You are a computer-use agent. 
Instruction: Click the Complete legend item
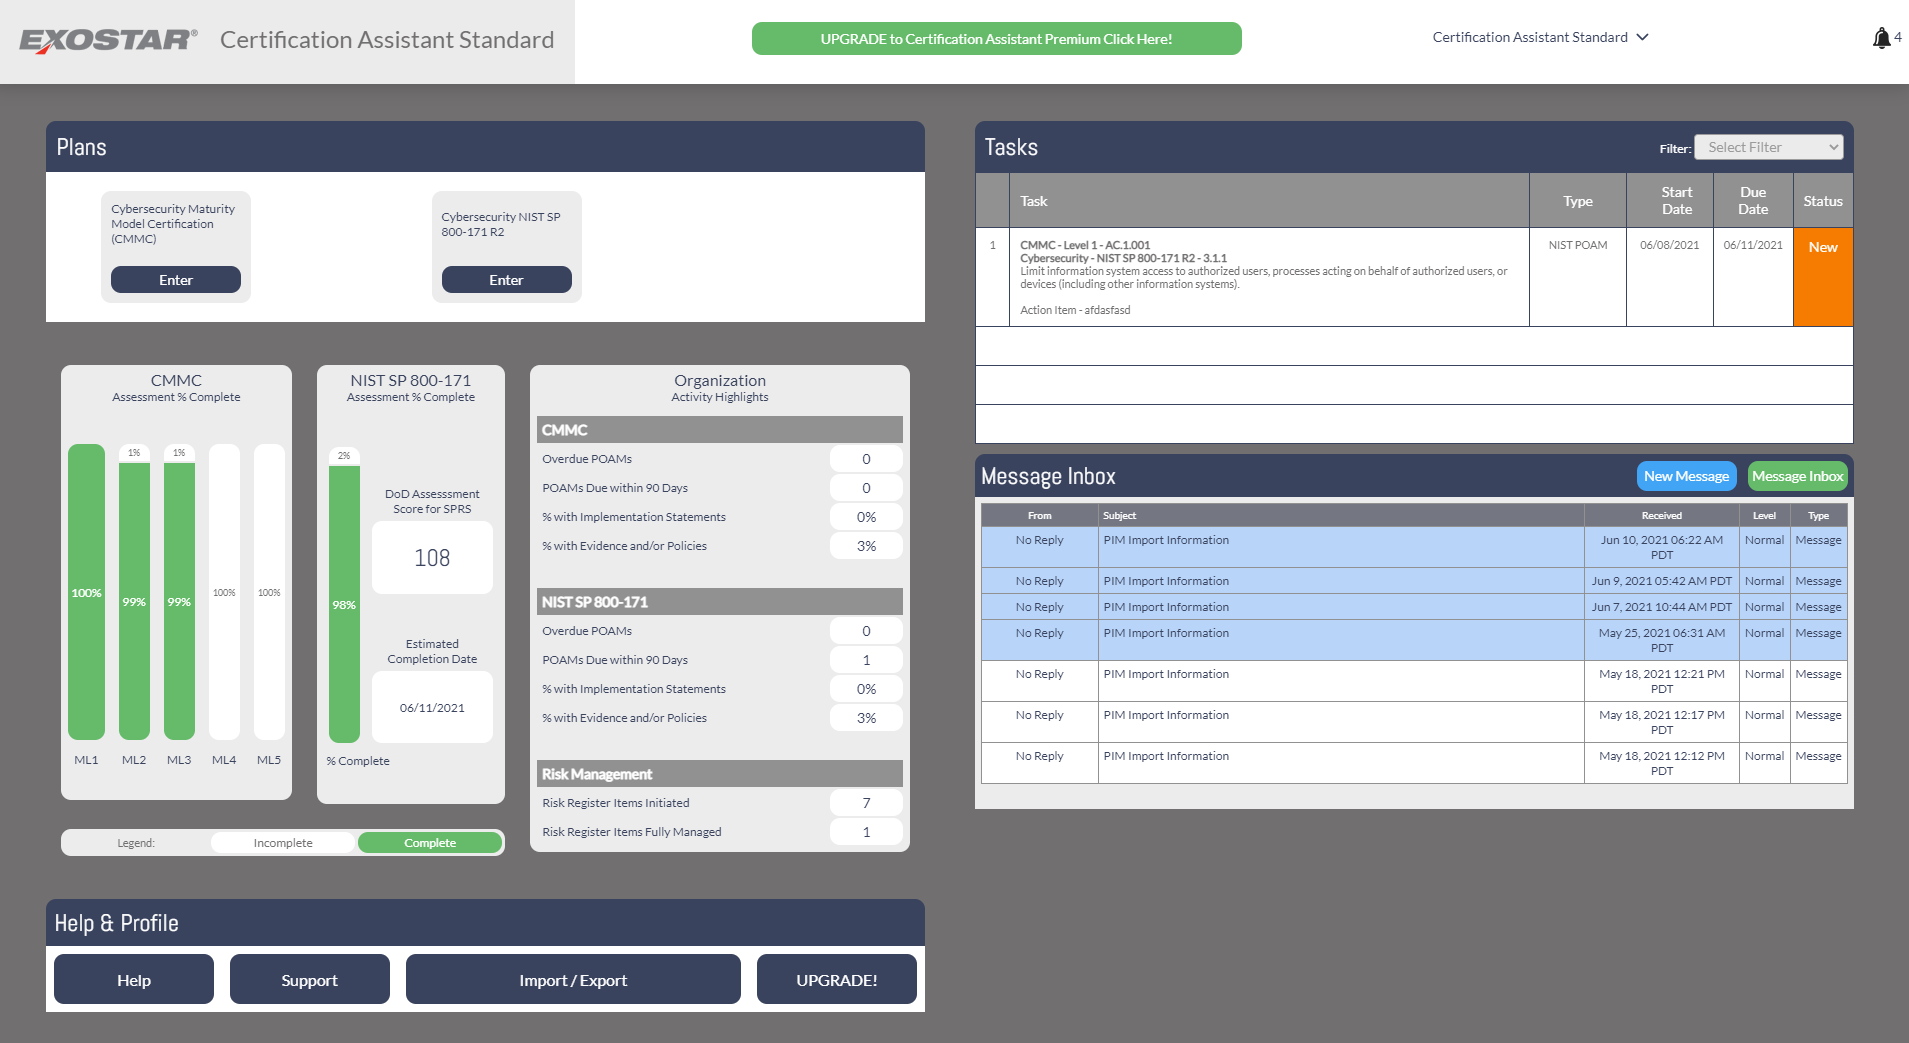pyautogui.click(x=430, y=843)
